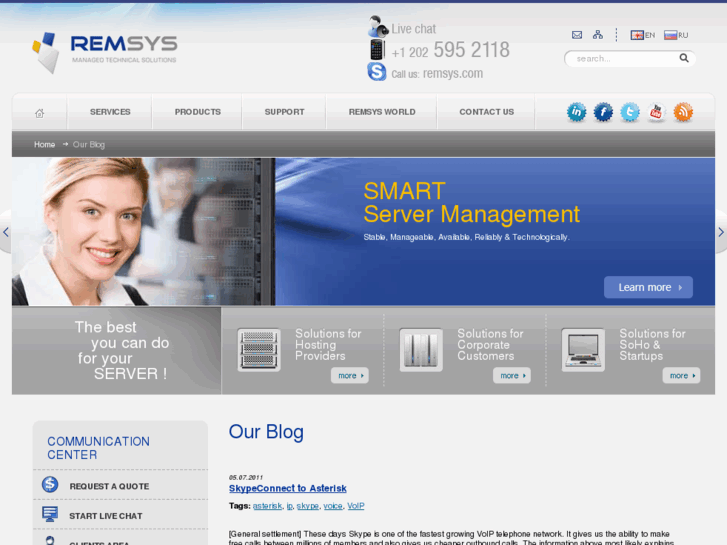Viewport: 727px width, 545px height.
Task: Click the Request a Quote label
Action: coord(109,487)
